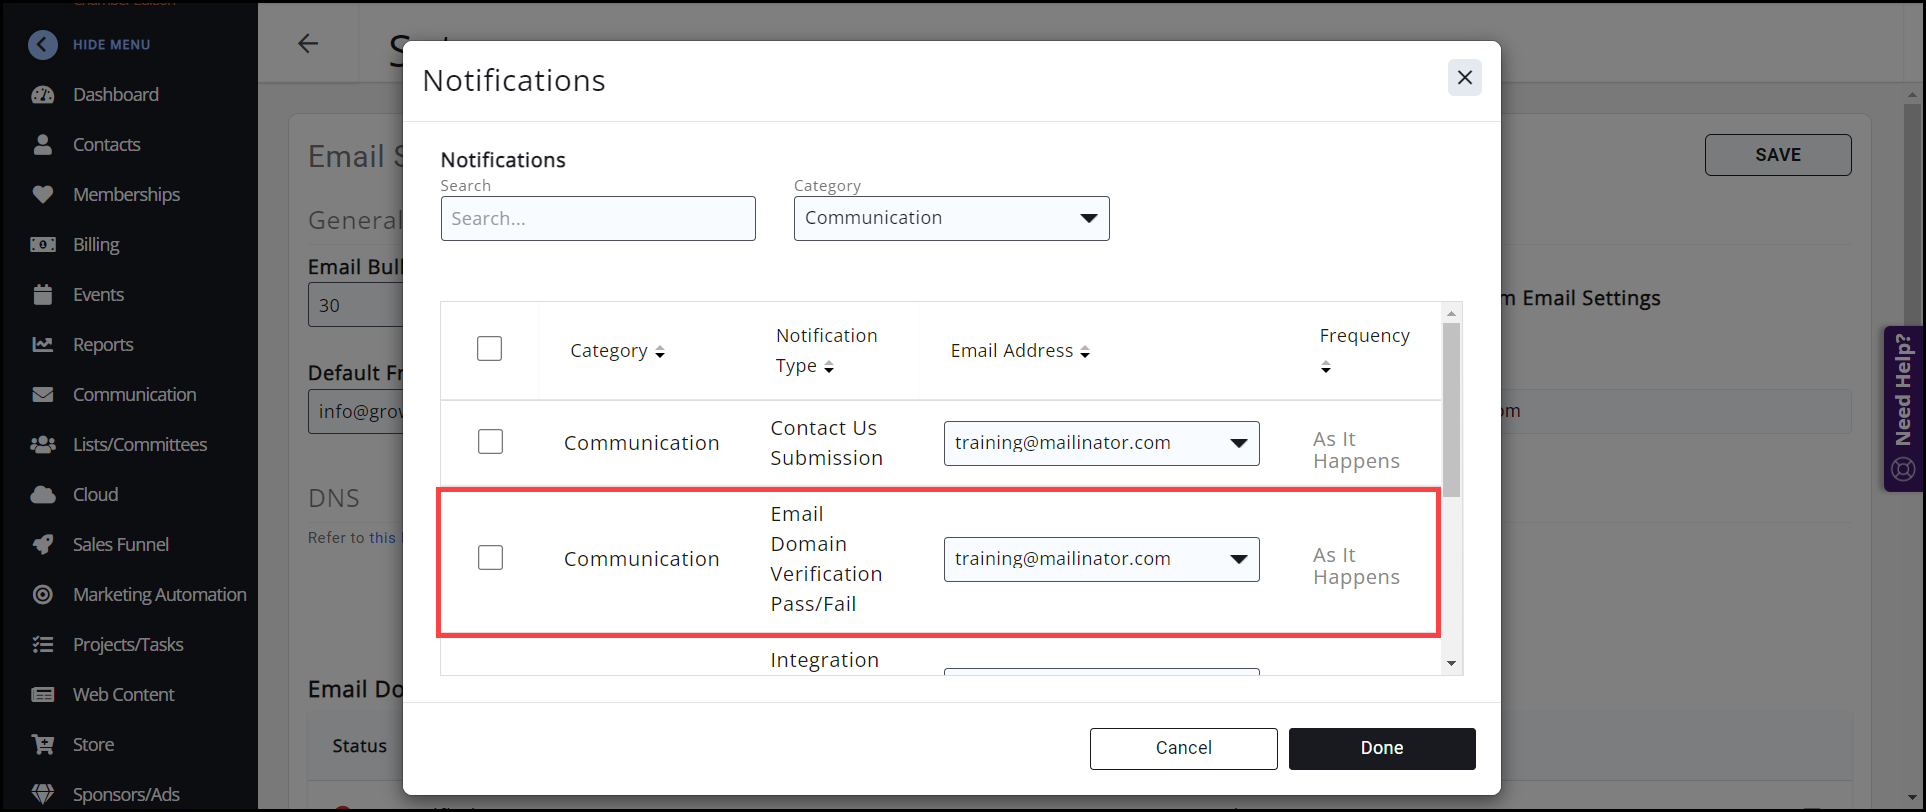Click the Marketing Automation target icon
Viewport: 1926px width, 812px height.
coord(43,594)
